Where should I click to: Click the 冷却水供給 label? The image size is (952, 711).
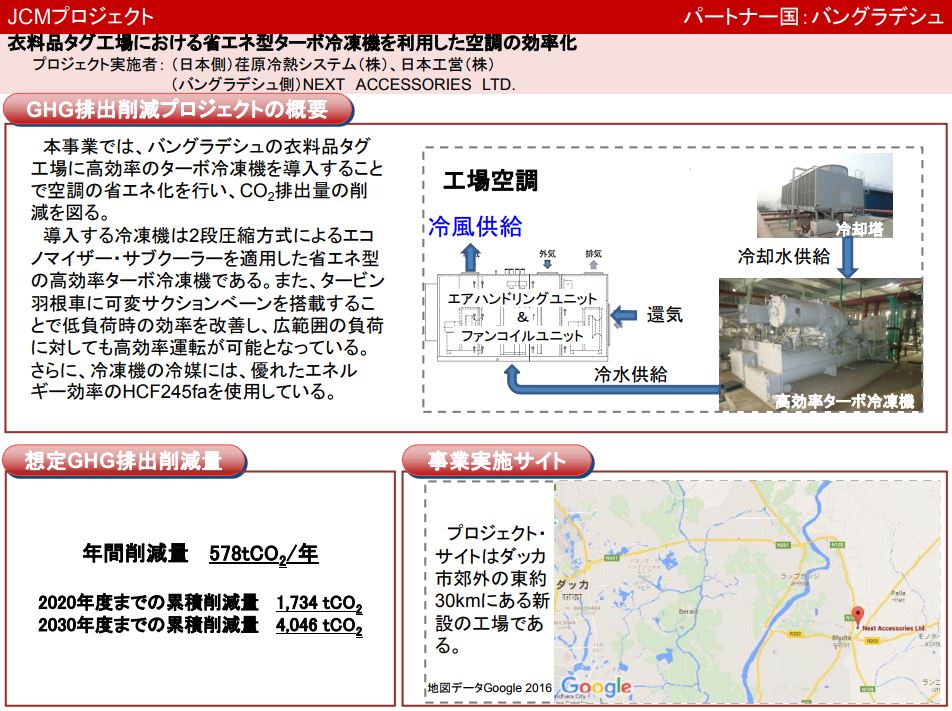pyautogui.click(x=784, y=256)
